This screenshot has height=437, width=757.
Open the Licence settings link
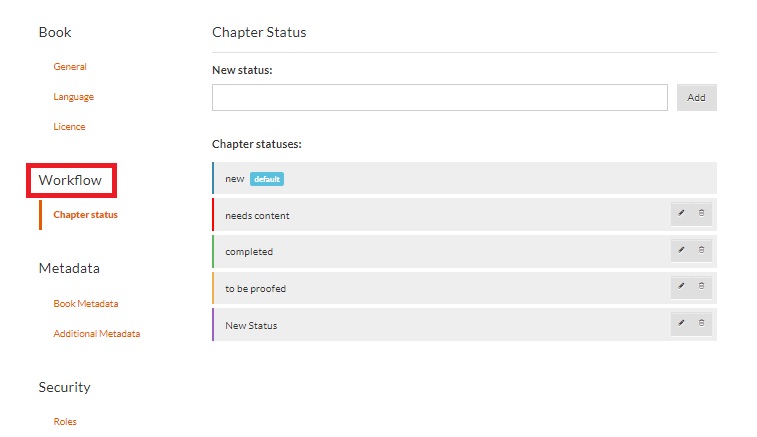69,127
